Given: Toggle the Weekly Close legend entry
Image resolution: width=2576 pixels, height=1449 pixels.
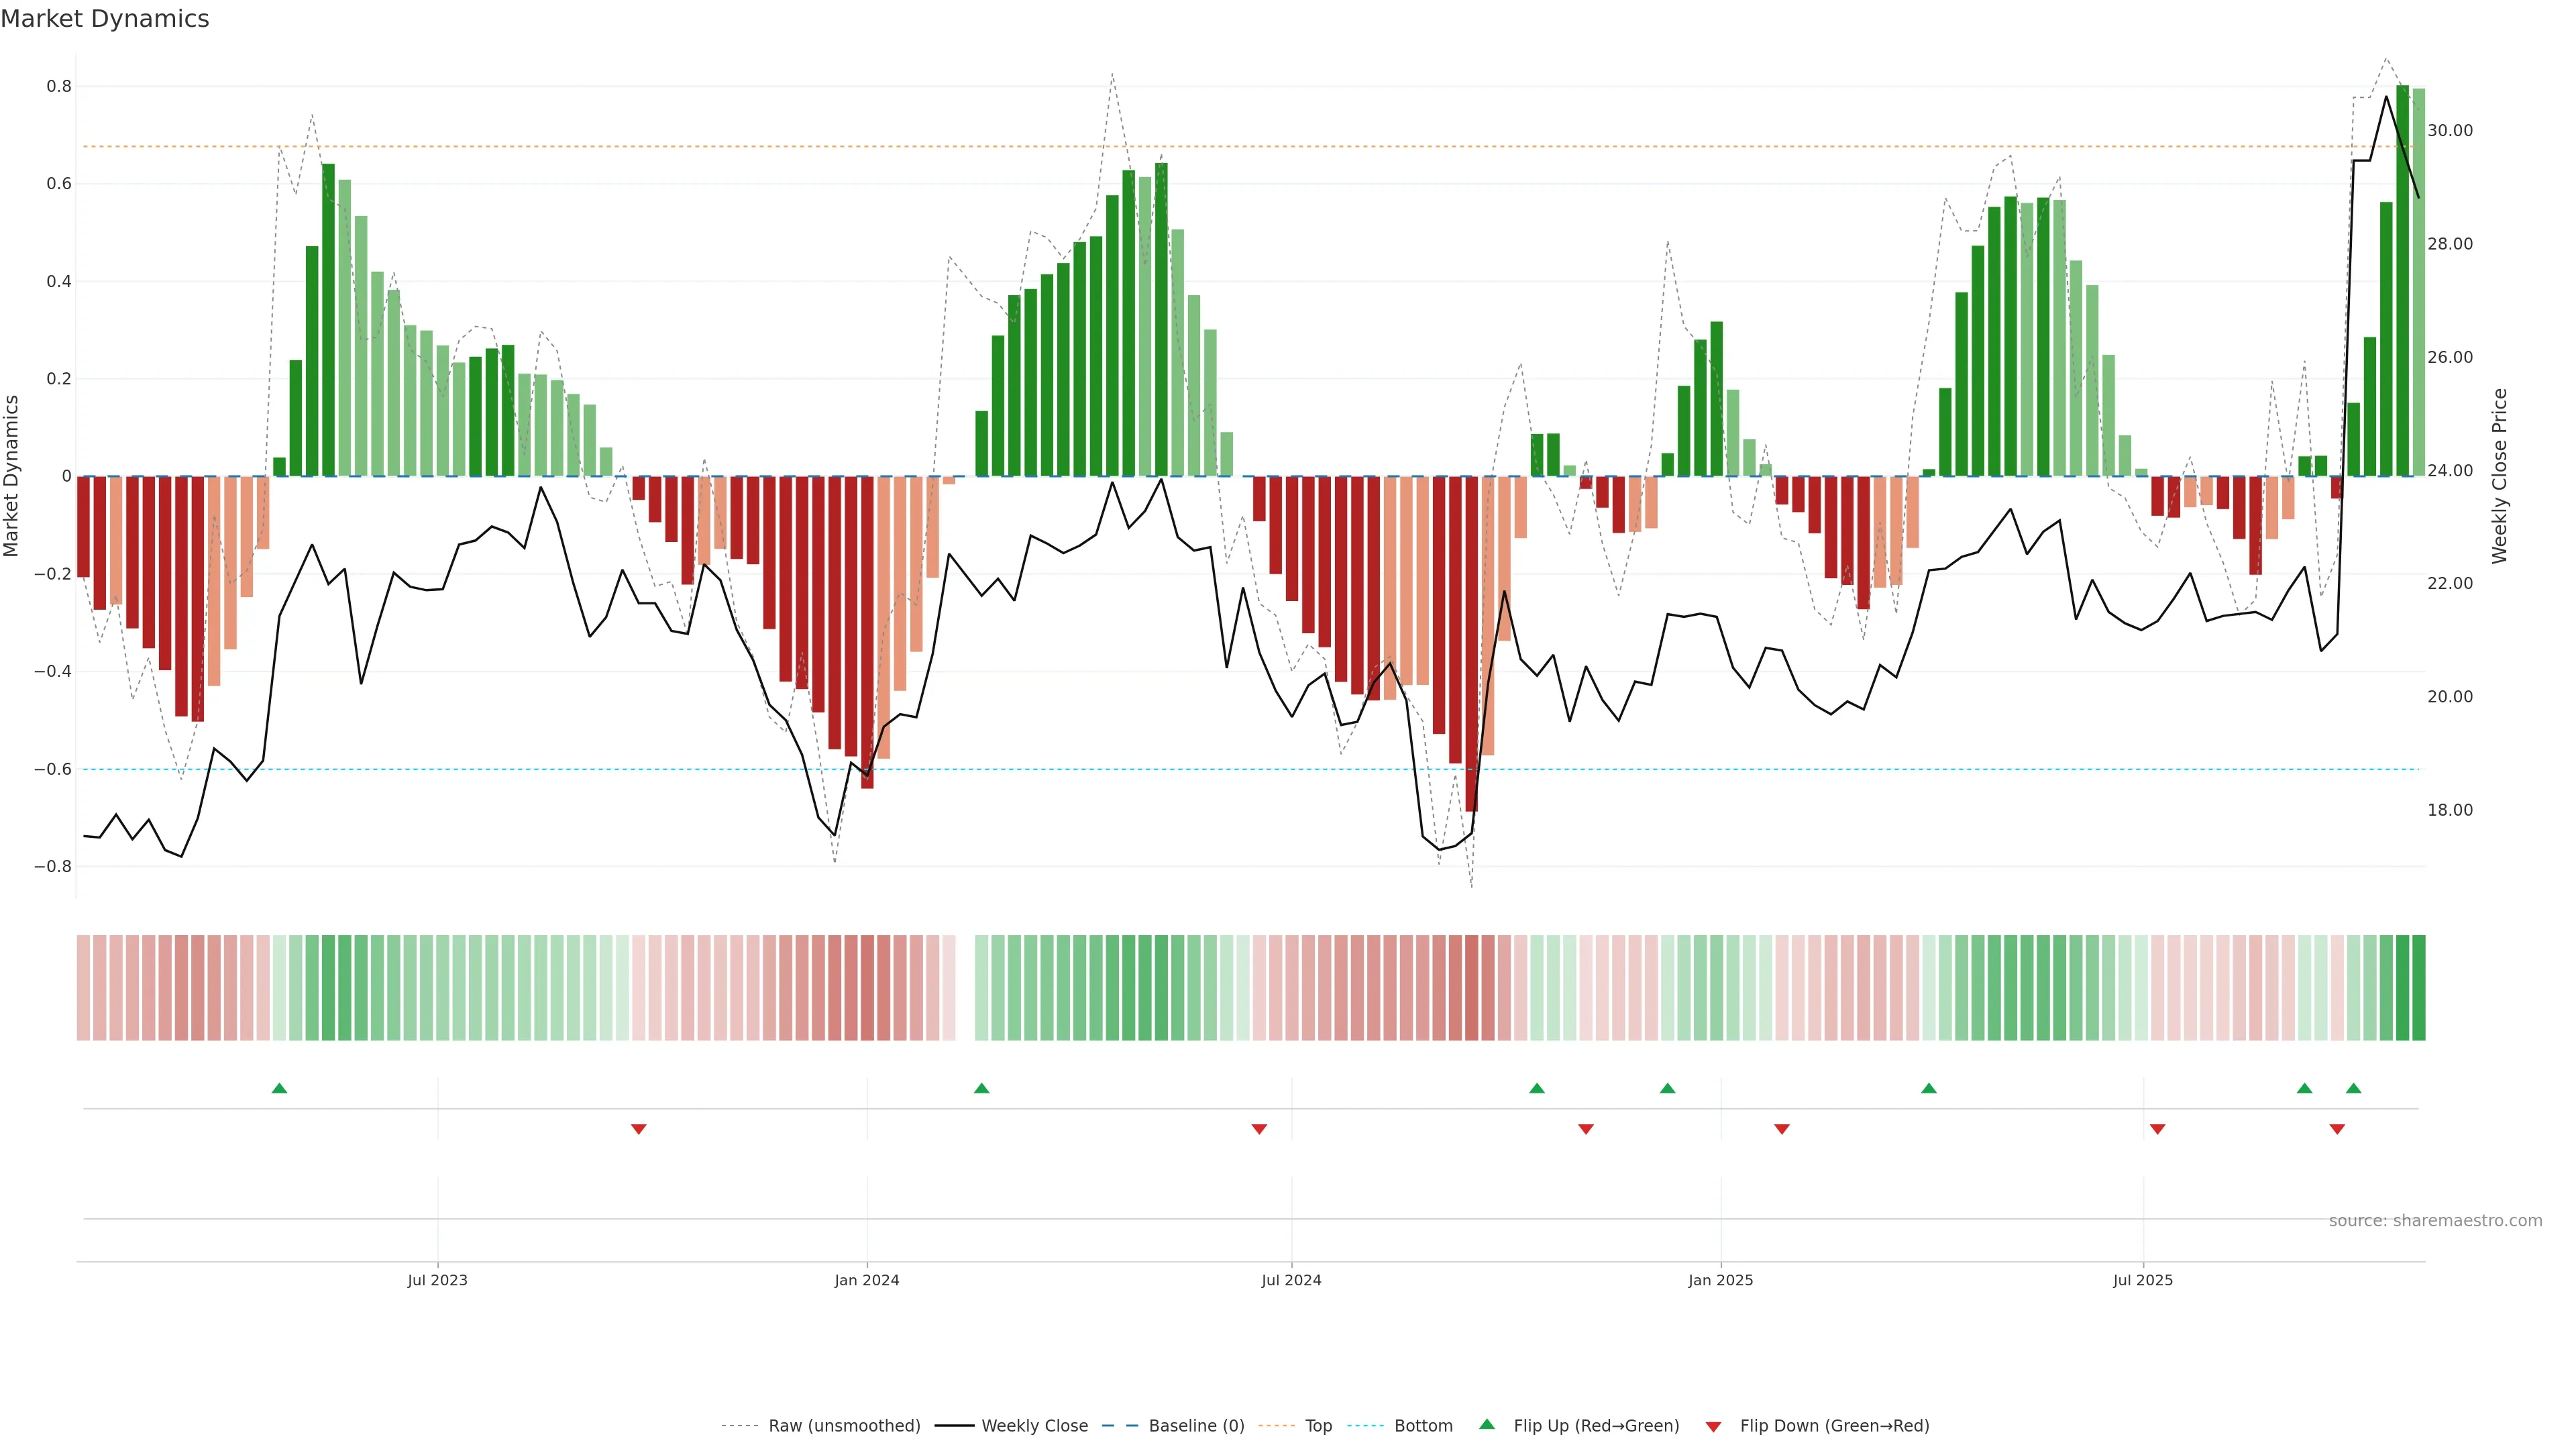Looking at the screenshot, I should (1034, 1426).
